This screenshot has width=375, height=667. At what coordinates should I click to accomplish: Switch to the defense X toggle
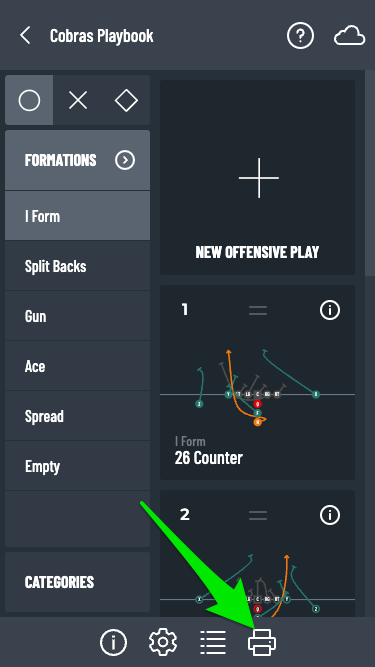tap(78, 100)
